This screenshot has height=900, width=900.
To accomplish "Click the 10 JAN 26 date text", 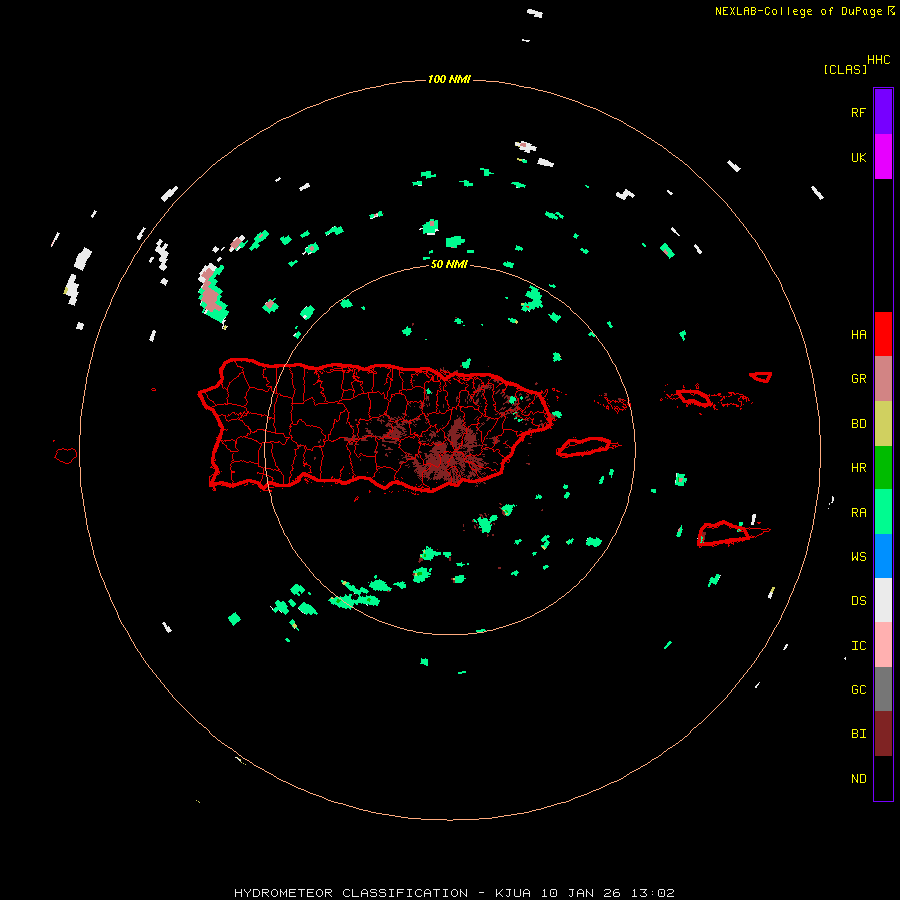I will (581, 893).
